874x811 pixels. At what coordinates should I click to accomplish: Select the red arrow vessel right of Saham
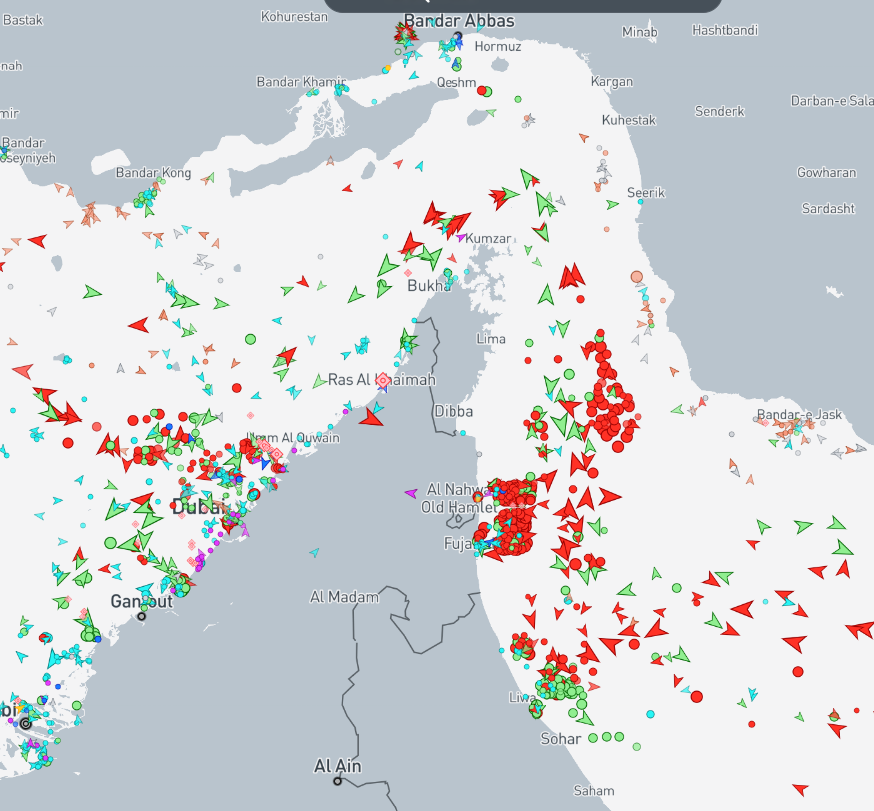(800, 789)
